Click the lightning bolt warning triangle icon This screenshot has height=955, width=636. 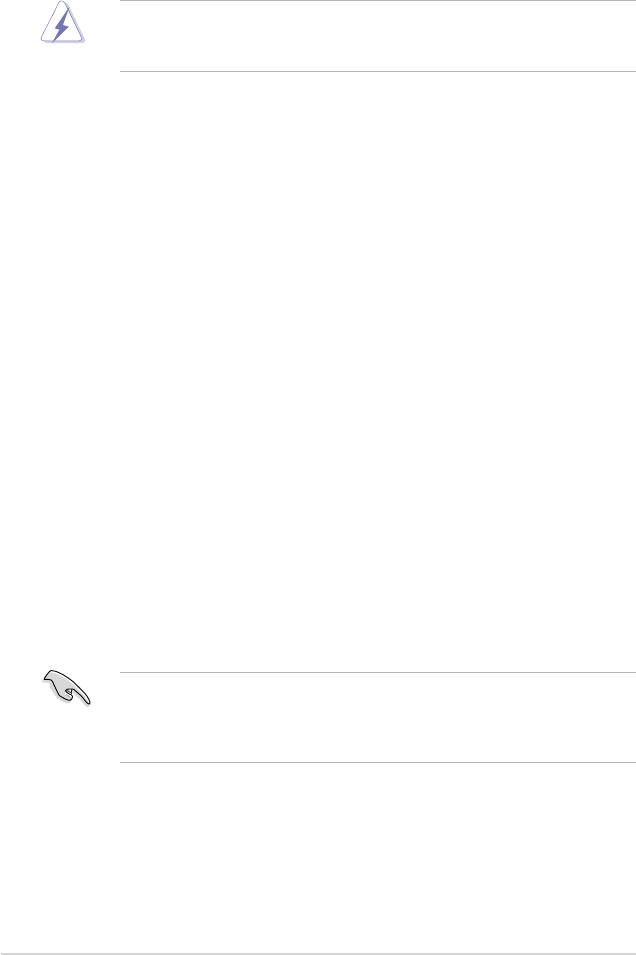(63, 23)
